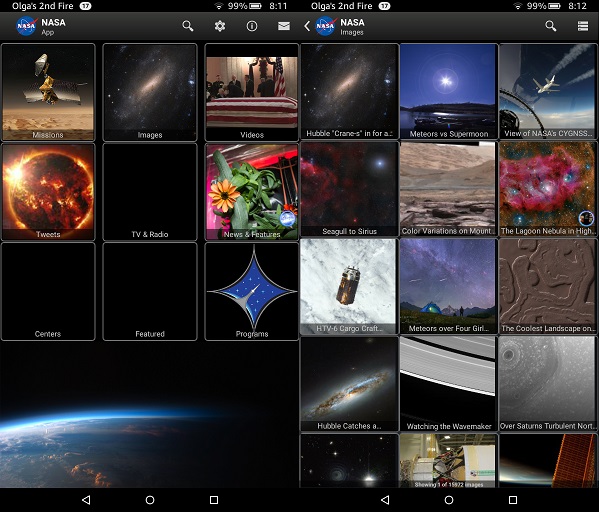Open the Videos tile
This screenshot has height=512, width=600.
point(252,92)
